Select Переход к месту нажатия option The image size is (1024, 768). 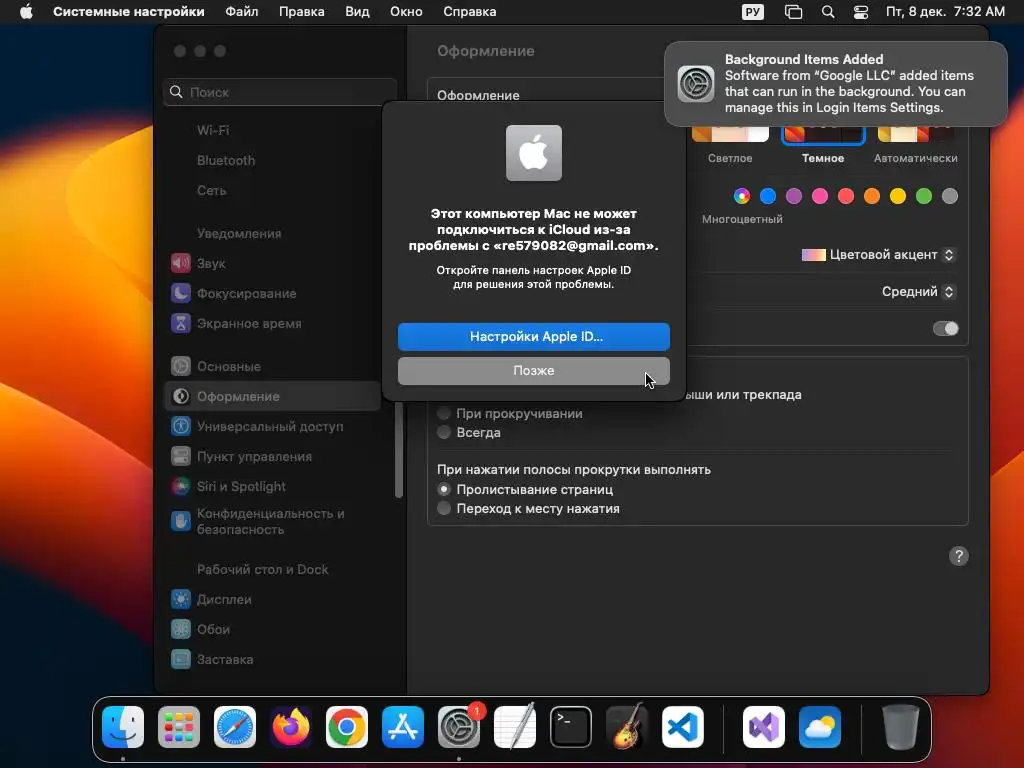(x=444, y=508)
